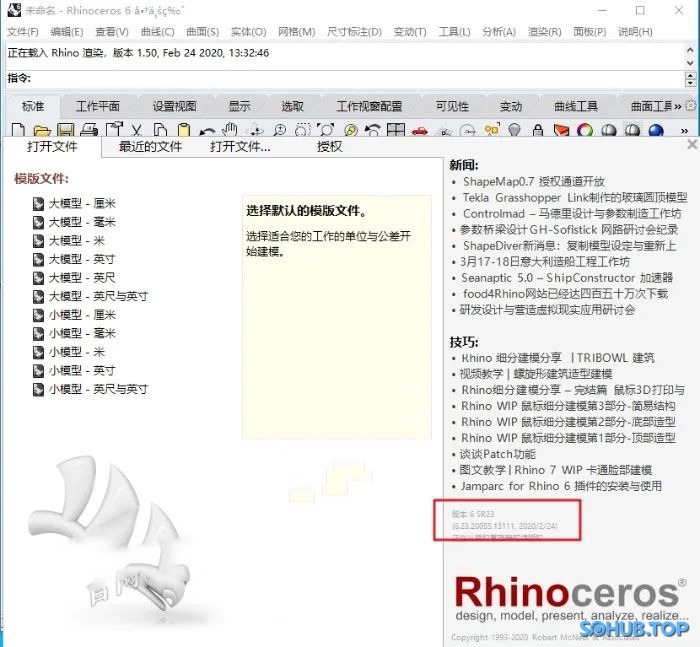
Task: Open the toolbar gear options menu
Action: coord(691,106)
